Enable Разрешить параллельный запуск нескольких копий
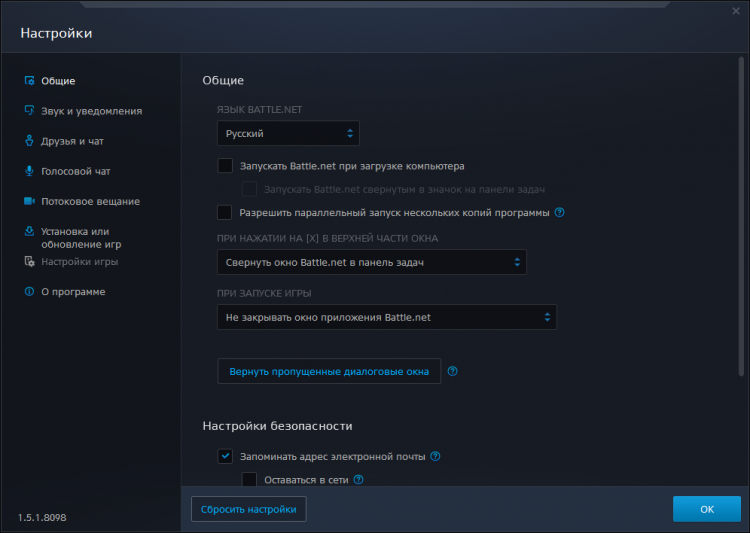Screen dimensions: 750x533 coord(224,212)
